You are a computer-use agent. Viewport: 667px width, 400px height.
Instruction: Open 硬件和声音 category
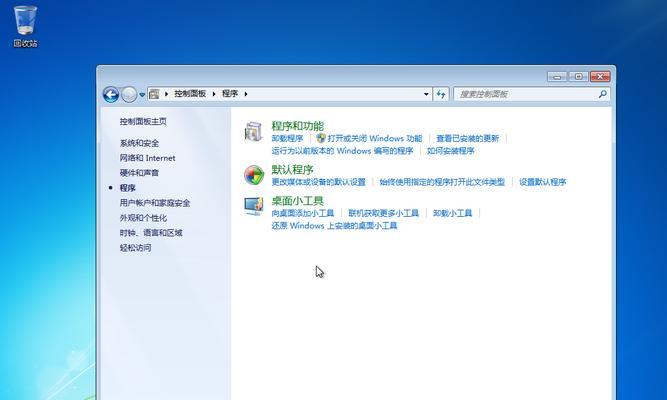pos(139,173)
